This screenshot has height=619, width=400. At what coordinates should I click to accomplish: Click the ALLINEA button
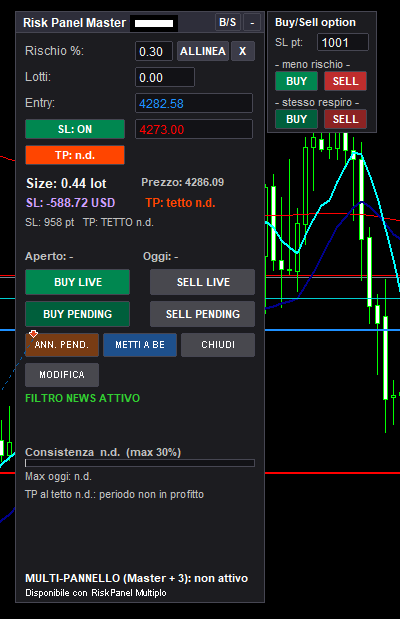(203, 51)
